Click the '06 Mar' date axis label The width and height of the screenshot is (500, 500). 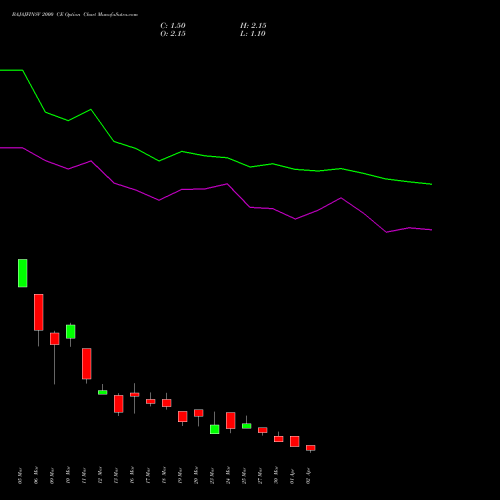pos(36,475)
